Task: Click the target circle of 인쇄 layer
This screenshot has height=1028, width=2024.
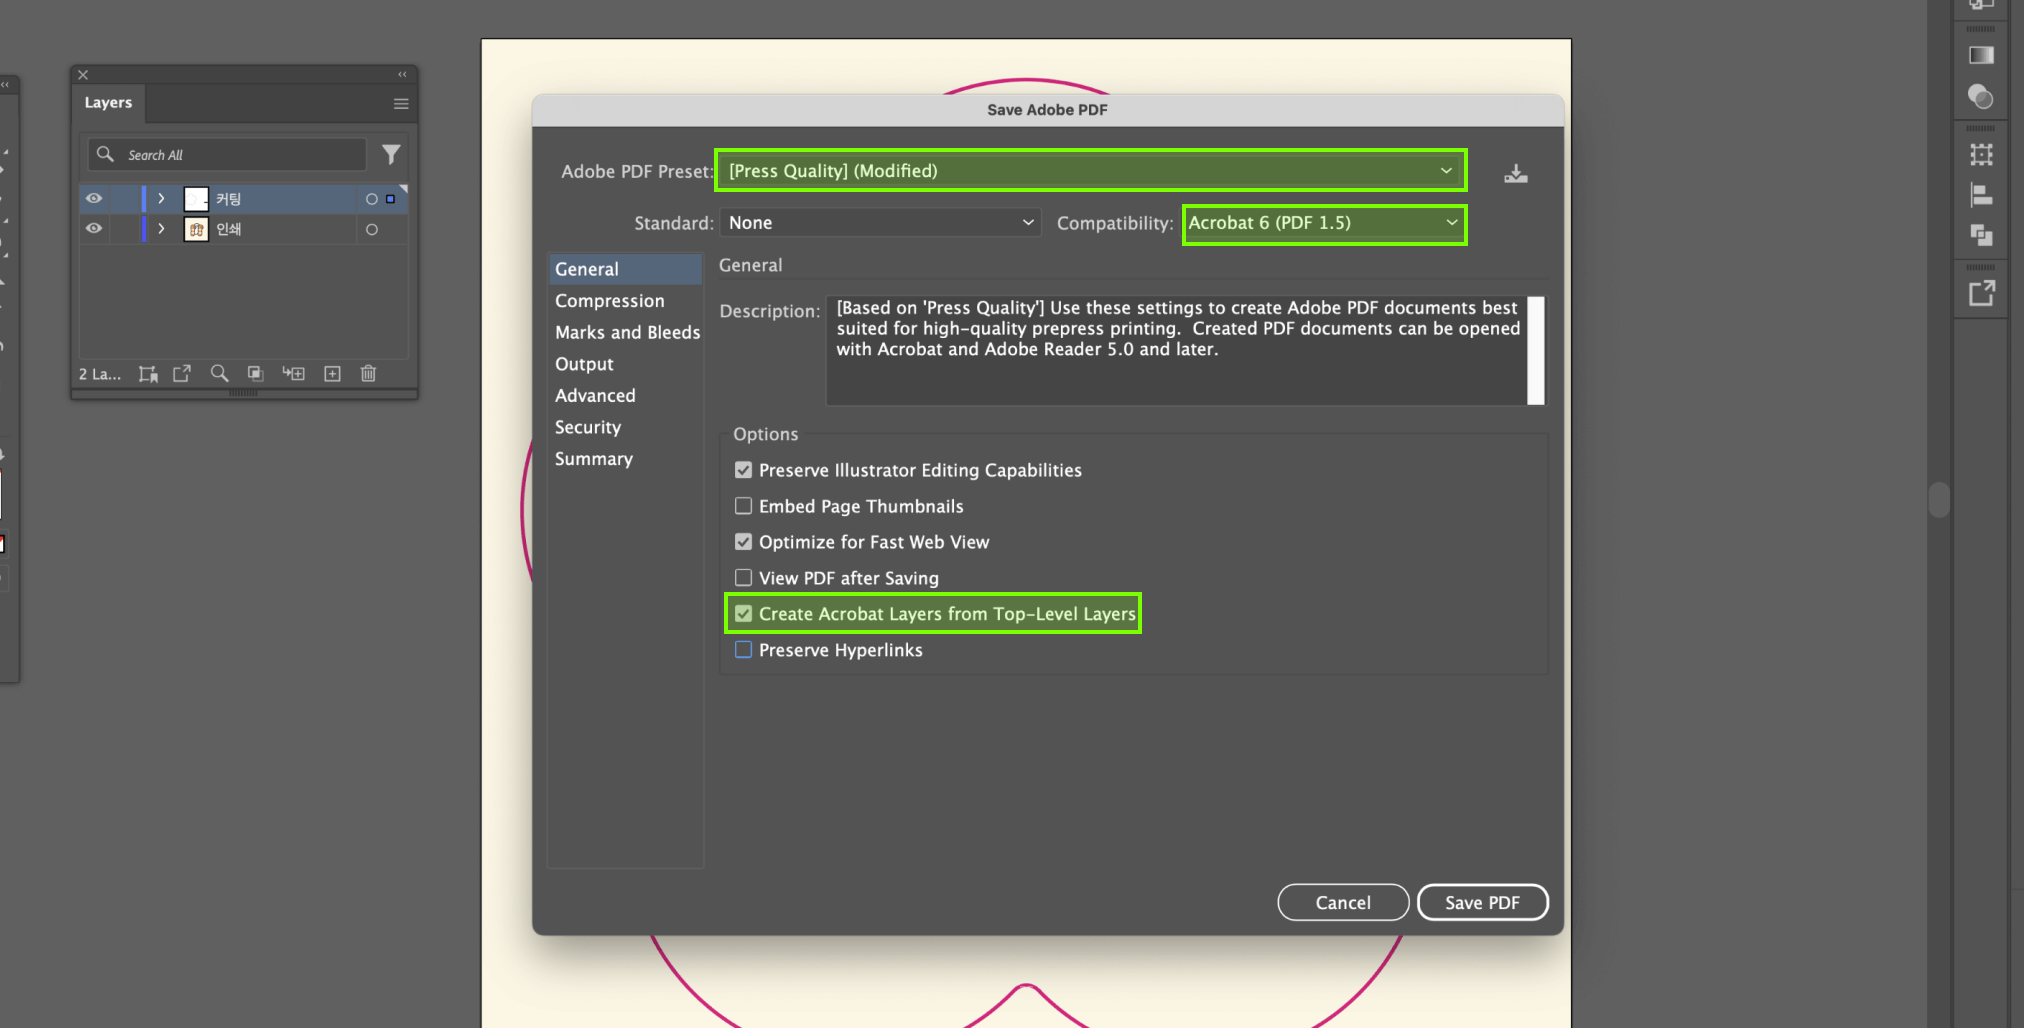Action: 372,229
